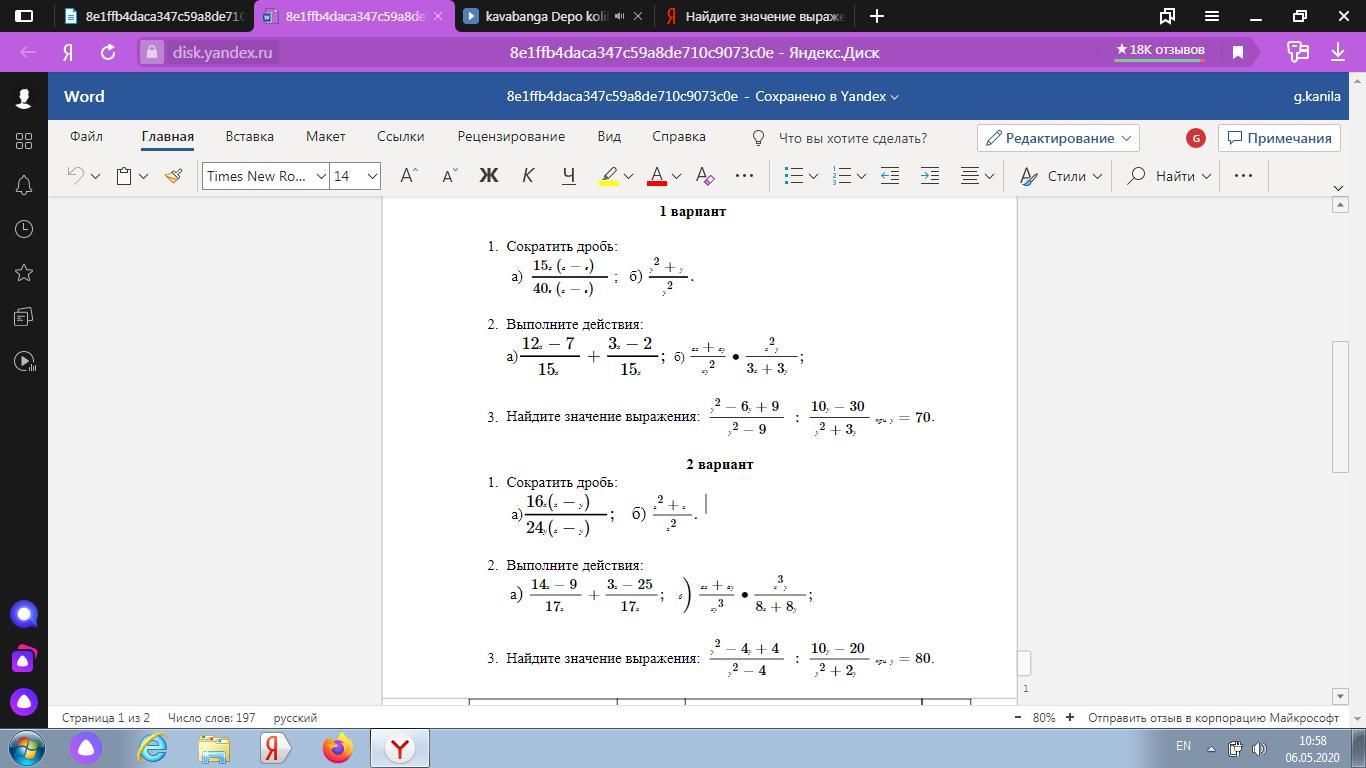Click the Clear Formatting eraser icon
Screen dimensions: 1366x768
(705, 176)
